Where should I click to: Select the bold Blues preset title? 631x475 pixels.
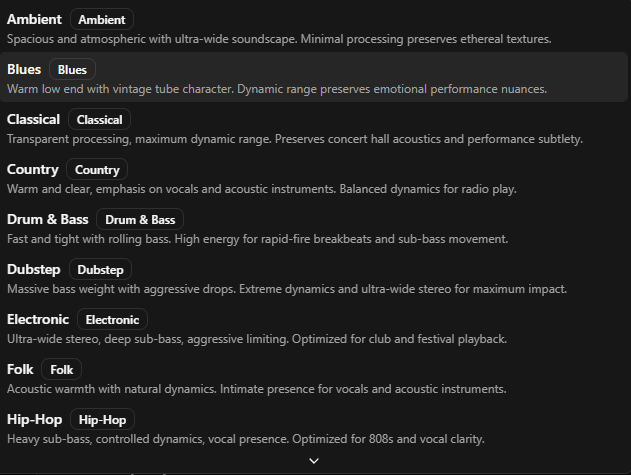coord(24,70)
